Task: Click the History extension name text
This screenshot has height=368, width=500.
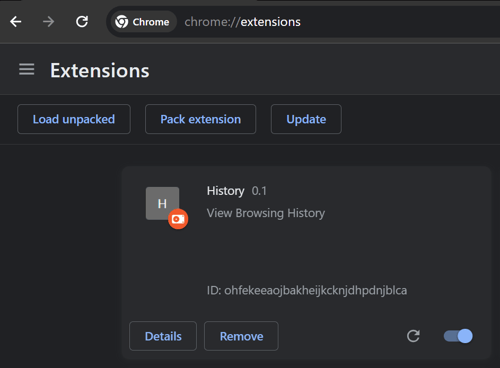Action: click(225, 191)
